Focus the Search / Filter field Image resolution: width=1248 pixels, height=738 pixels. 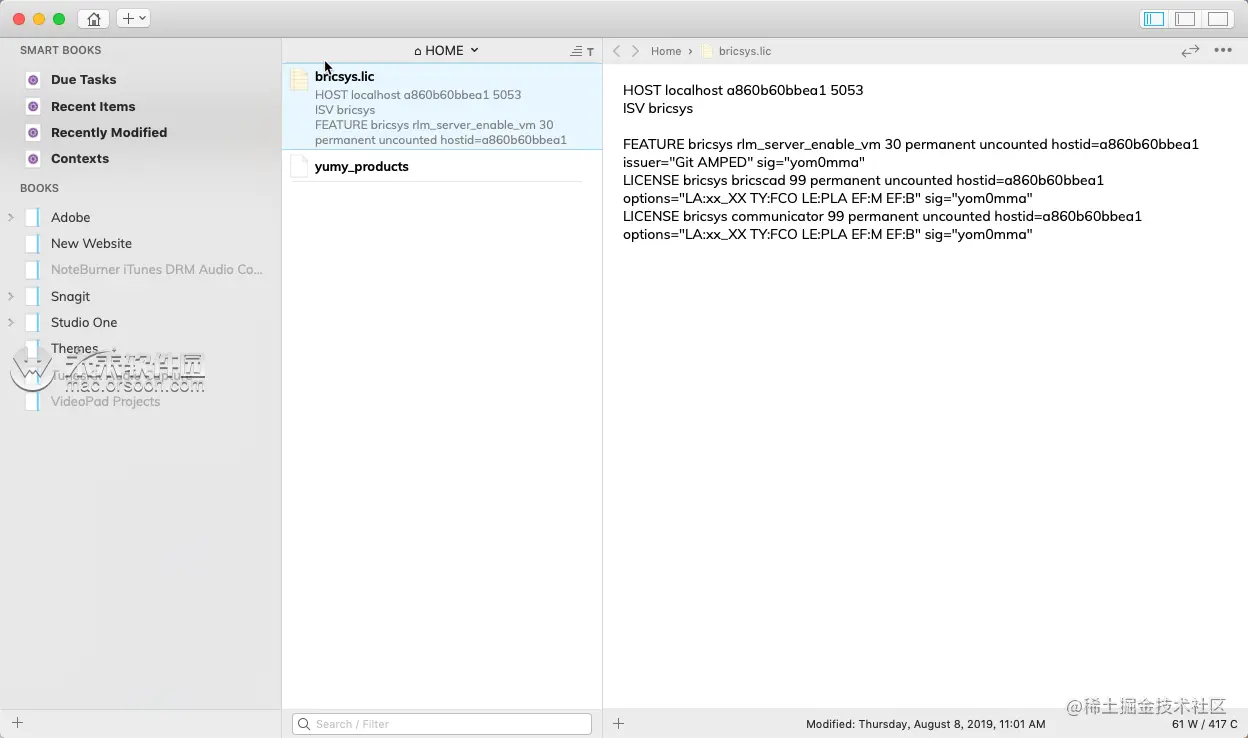[x=442, y=724]
